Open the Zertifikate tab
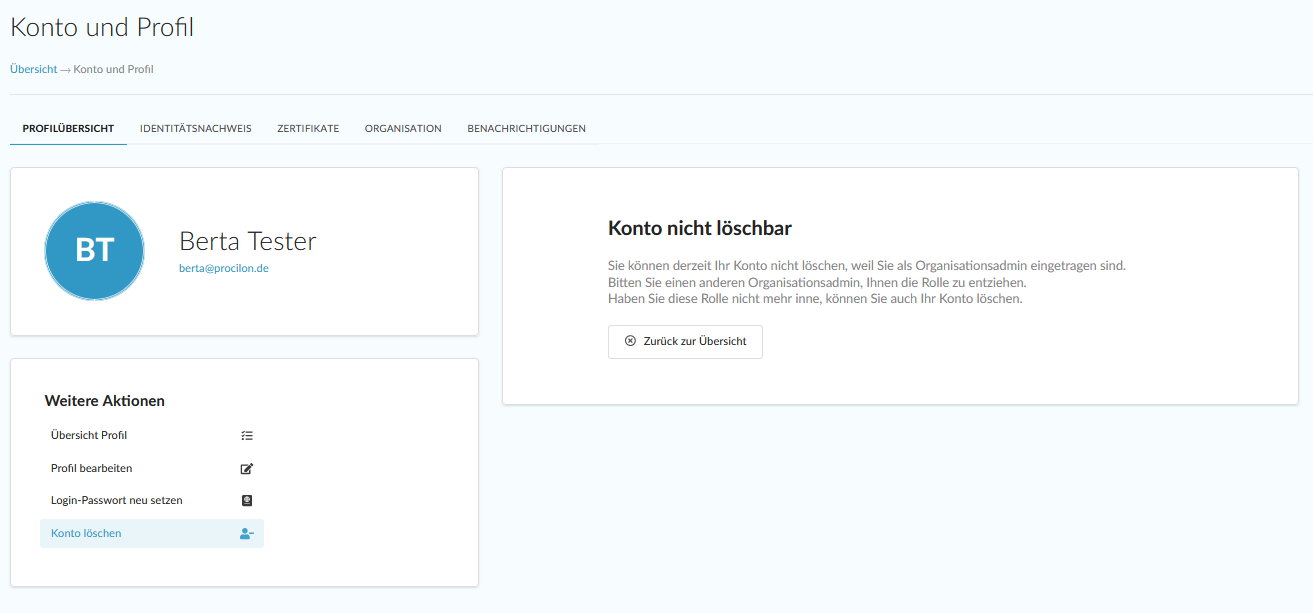 pos(308,129)
